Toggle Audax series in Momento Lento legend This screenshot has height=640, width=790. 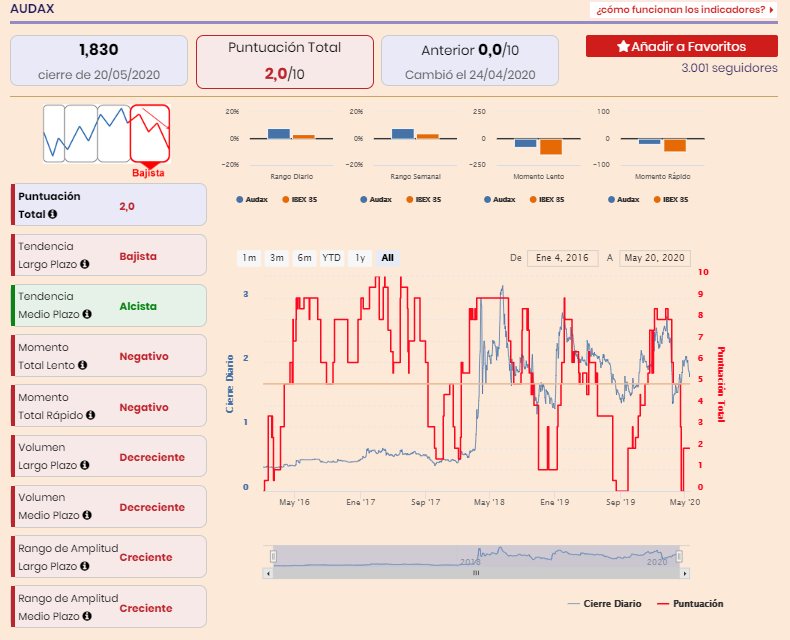(x=499, y=200)
